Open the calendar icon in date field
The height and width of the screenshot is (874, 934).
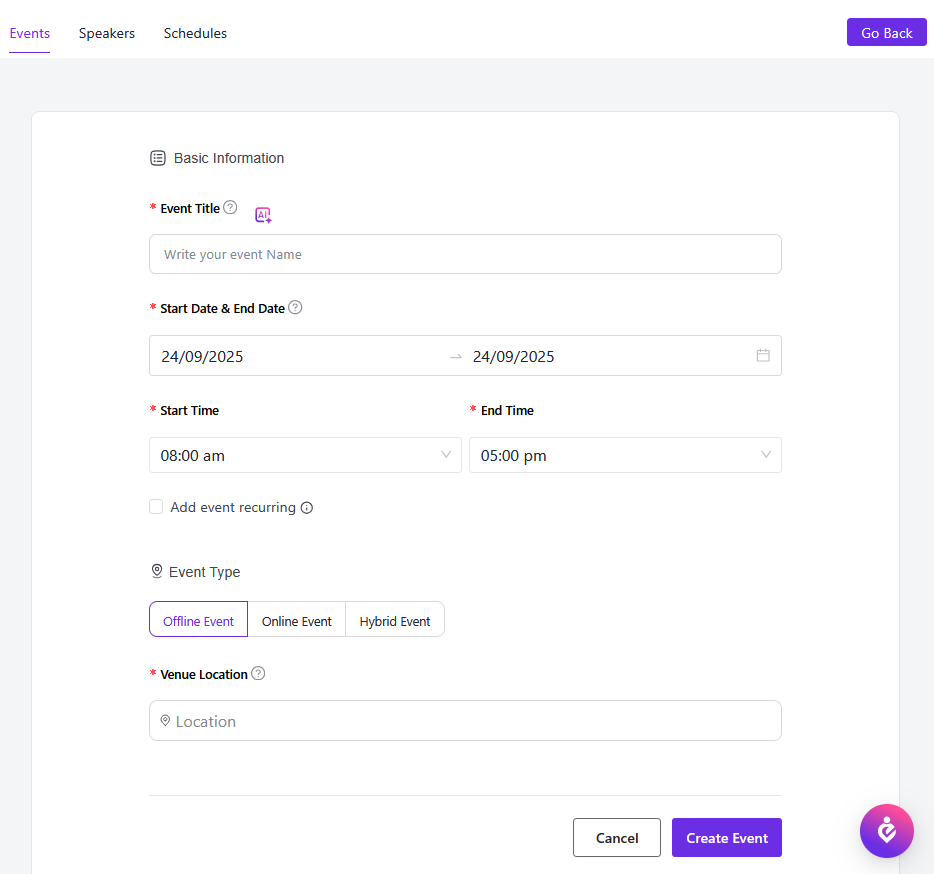[x=763, y=355]
